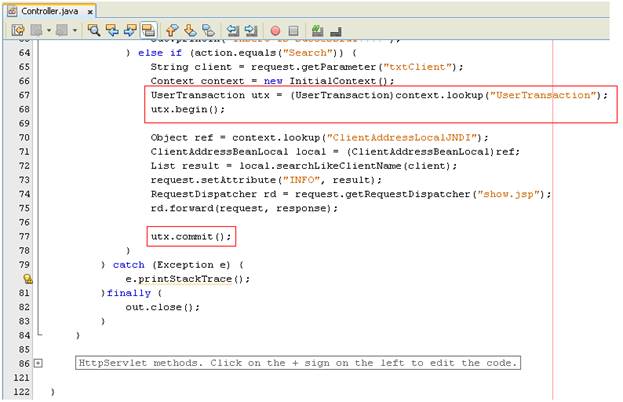Screen dimensions: 623x402
Task: Stop Macro Recording square icon
Action: click(293, 31)
